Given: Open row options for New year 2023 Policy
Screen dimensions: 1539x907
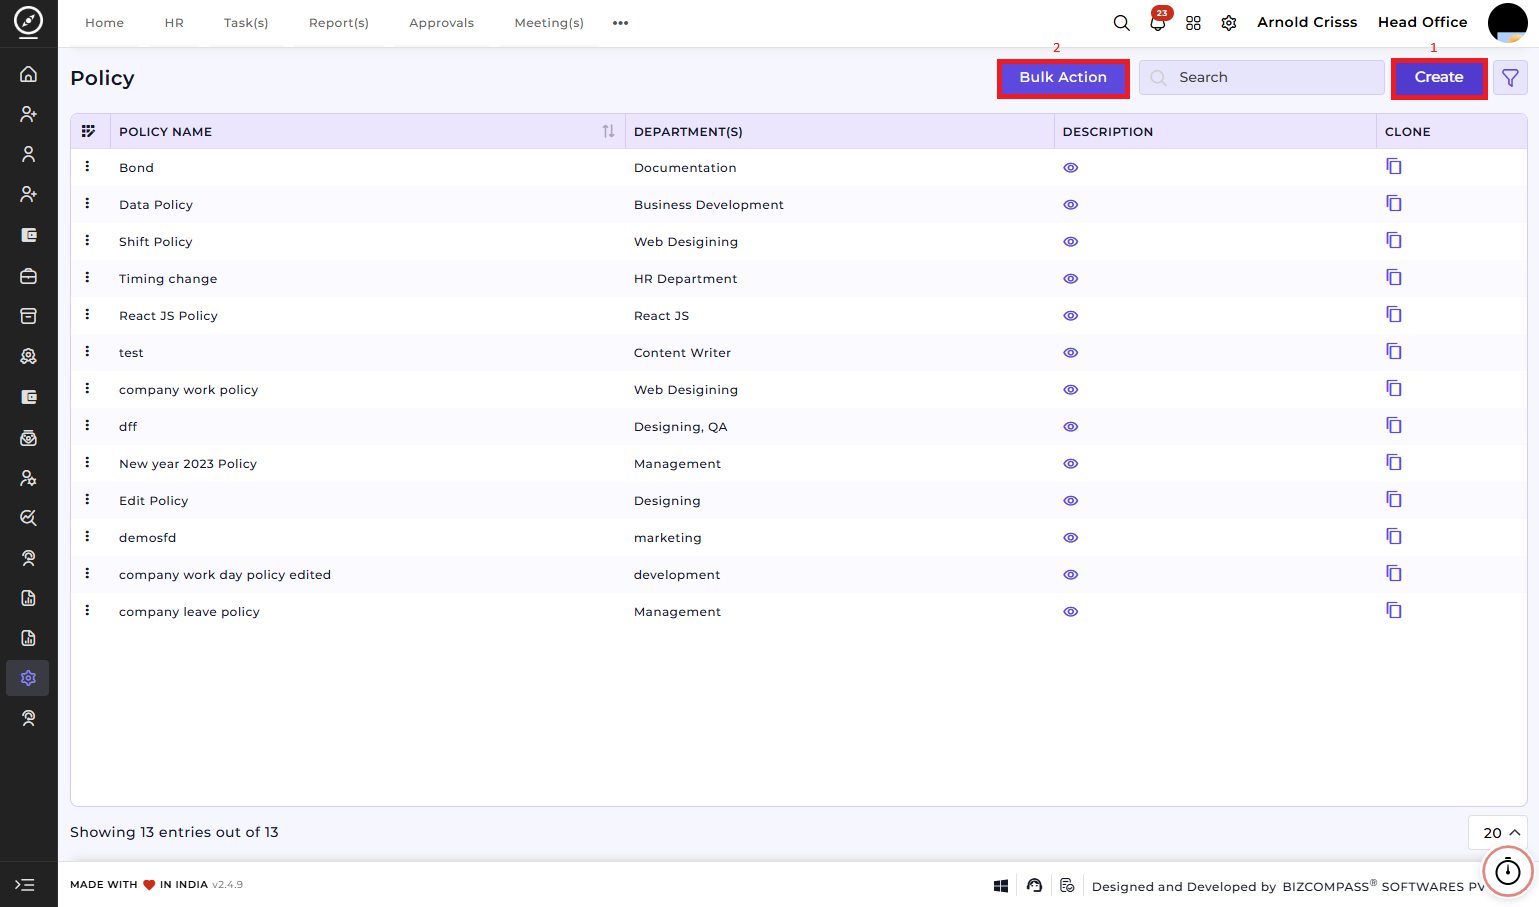Looking at the screenshot, I should click(x=87, y=462).
